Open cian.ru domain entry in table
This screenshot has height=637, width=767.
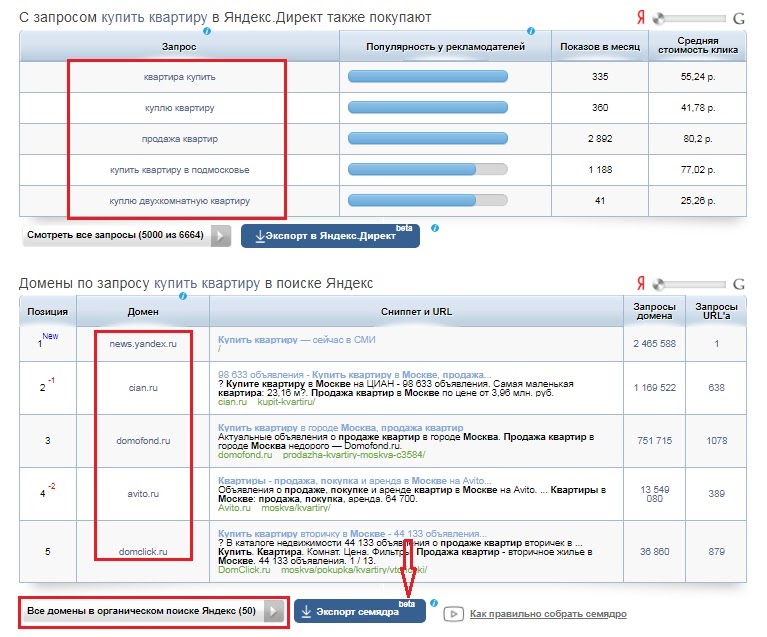[143, 387]
